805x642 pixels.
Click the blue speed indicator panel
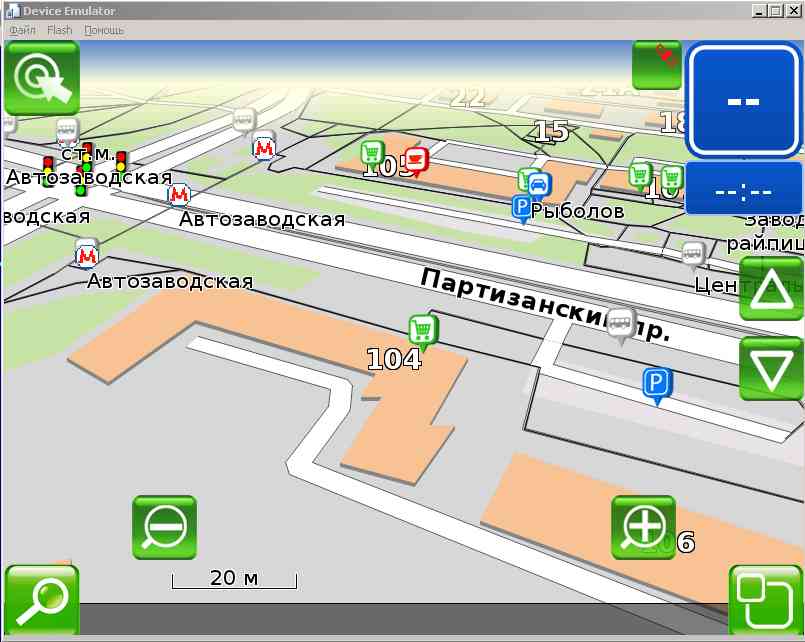(x=744, y=100)
